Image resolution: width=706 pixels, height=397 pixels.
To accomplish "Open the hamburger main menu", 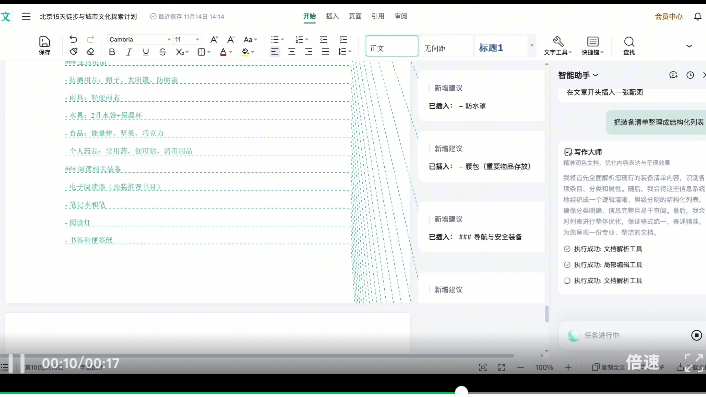I will (26, 17).
